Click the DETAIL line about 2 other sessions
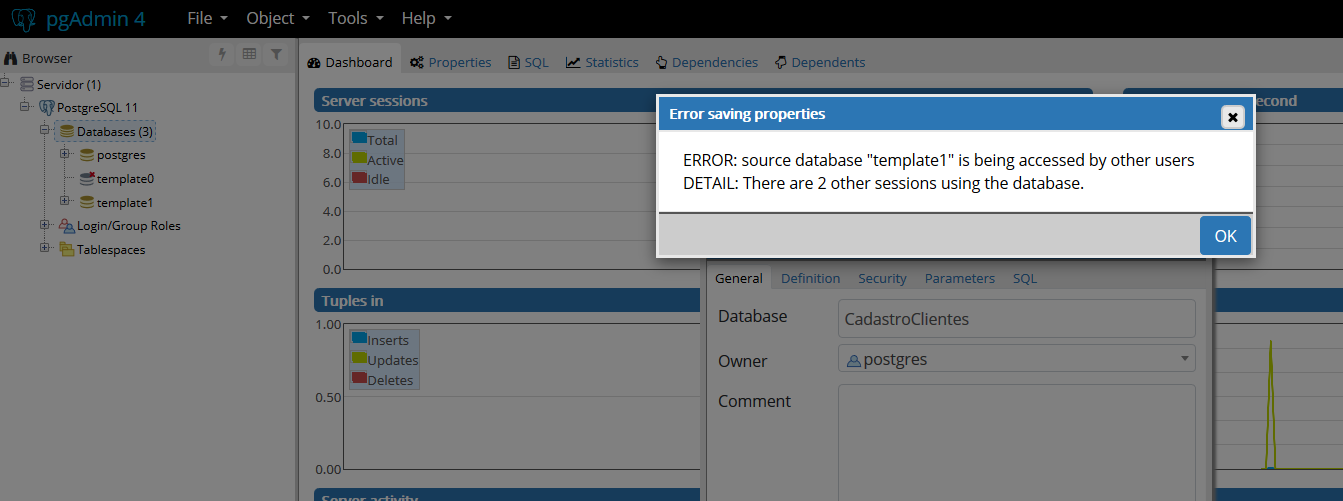 (x=884, y=183)
